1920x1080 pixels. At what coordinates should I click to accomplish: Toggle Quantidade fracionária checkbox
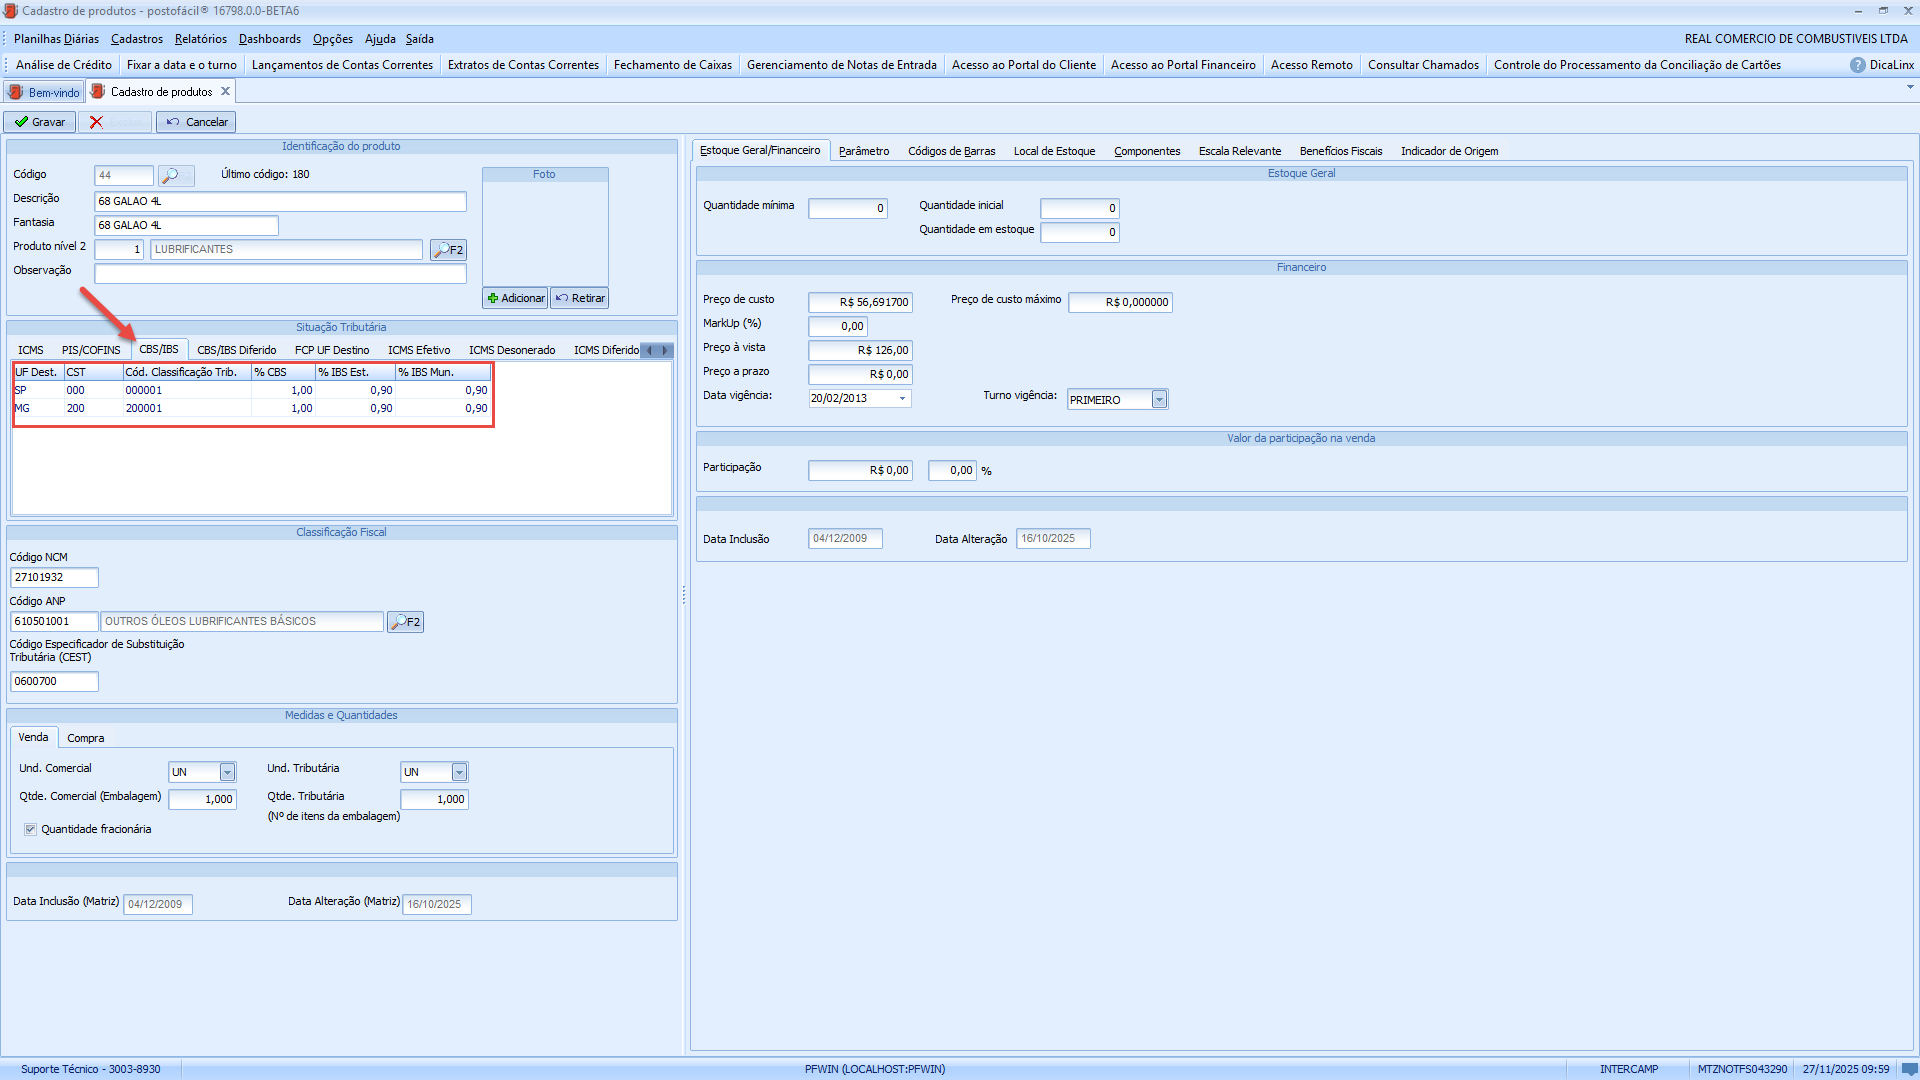pyautogui.click(x=30, y=829)
